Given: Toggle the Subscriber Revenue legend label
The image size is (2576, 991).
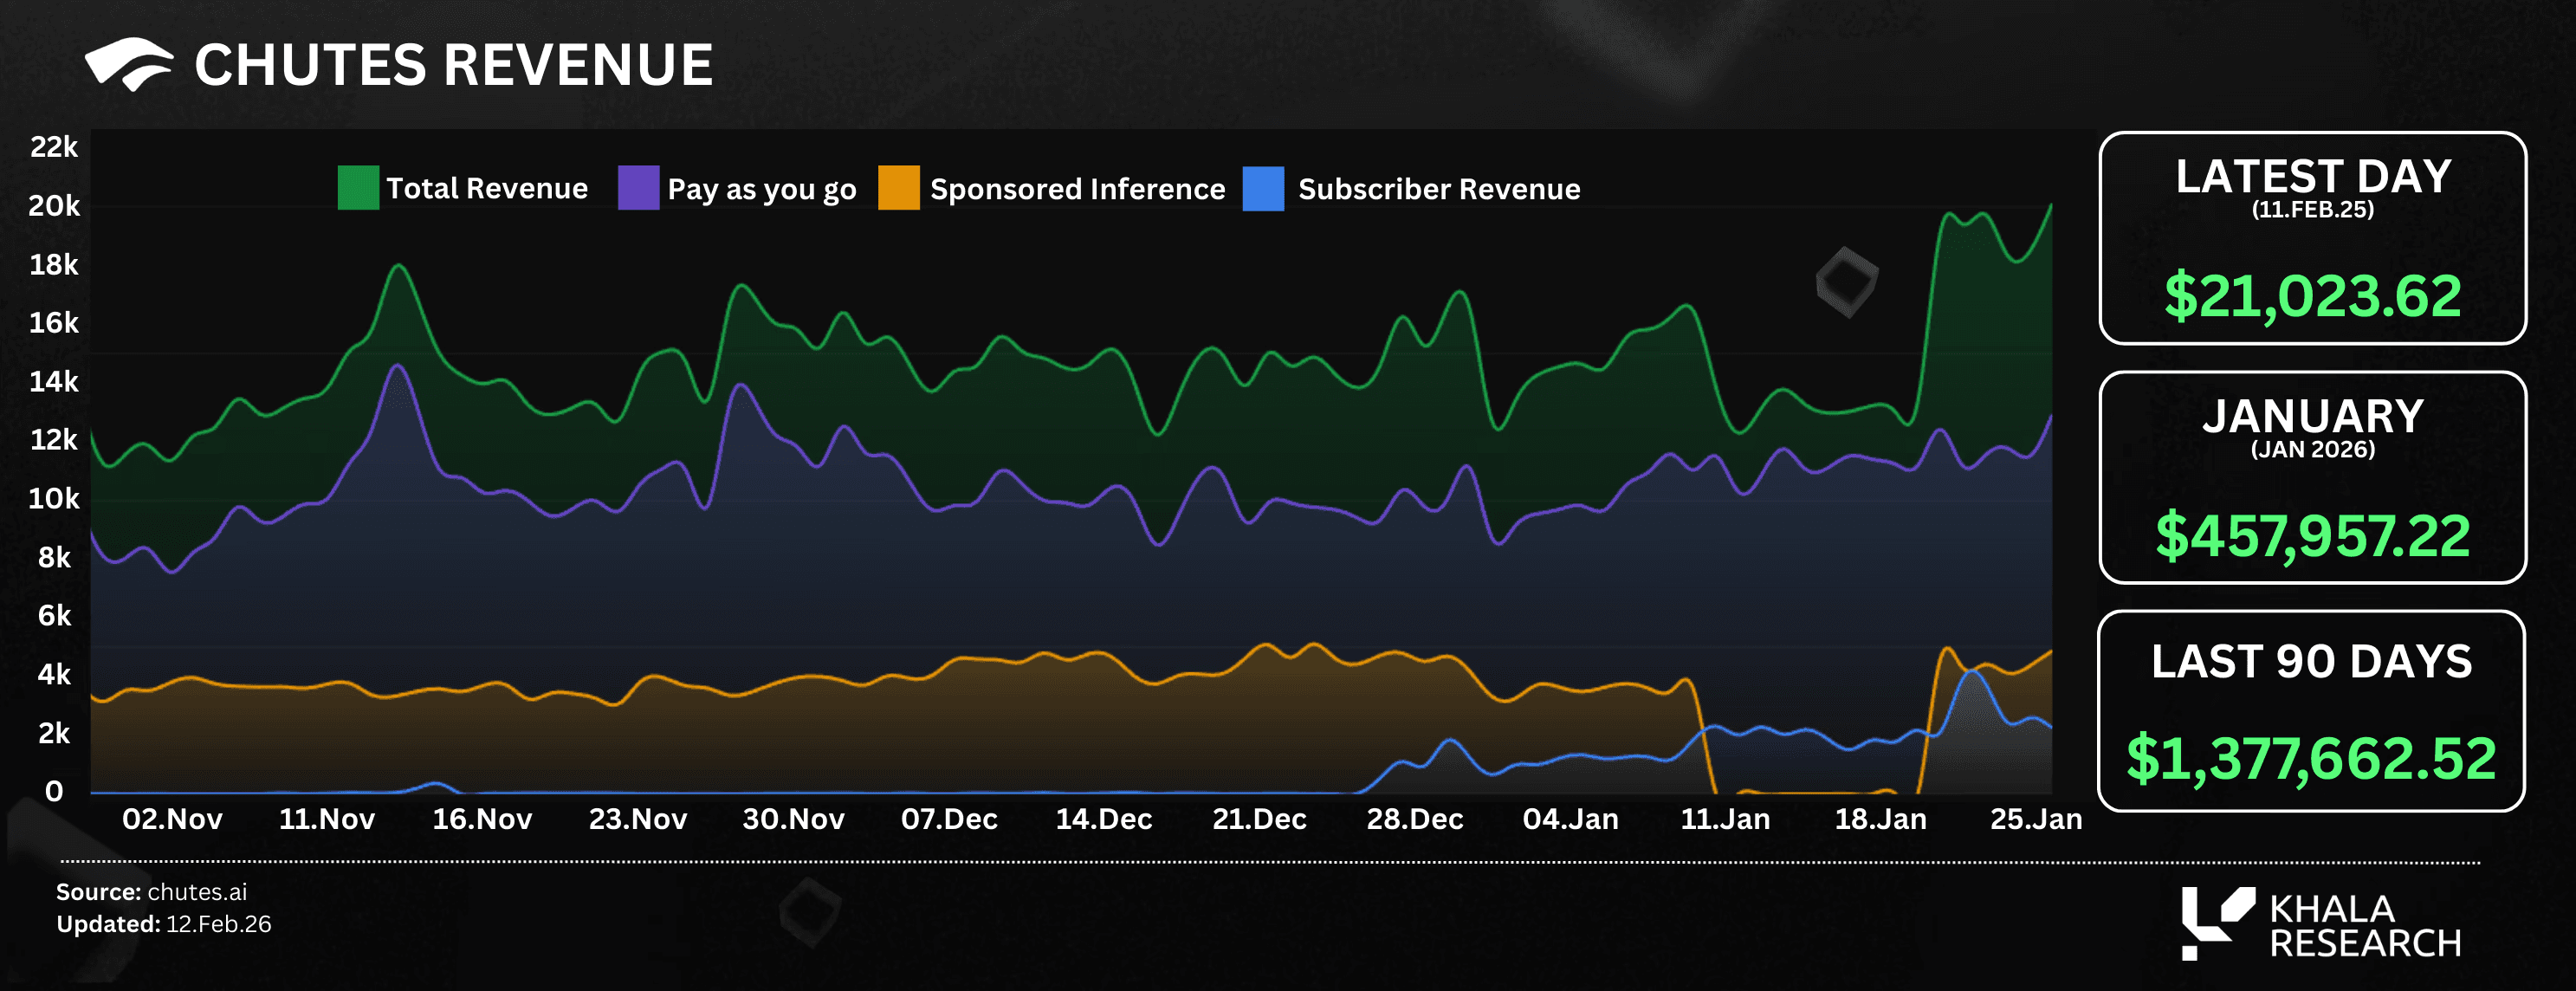Looking at the screenshot, I should pos(1438,189).
